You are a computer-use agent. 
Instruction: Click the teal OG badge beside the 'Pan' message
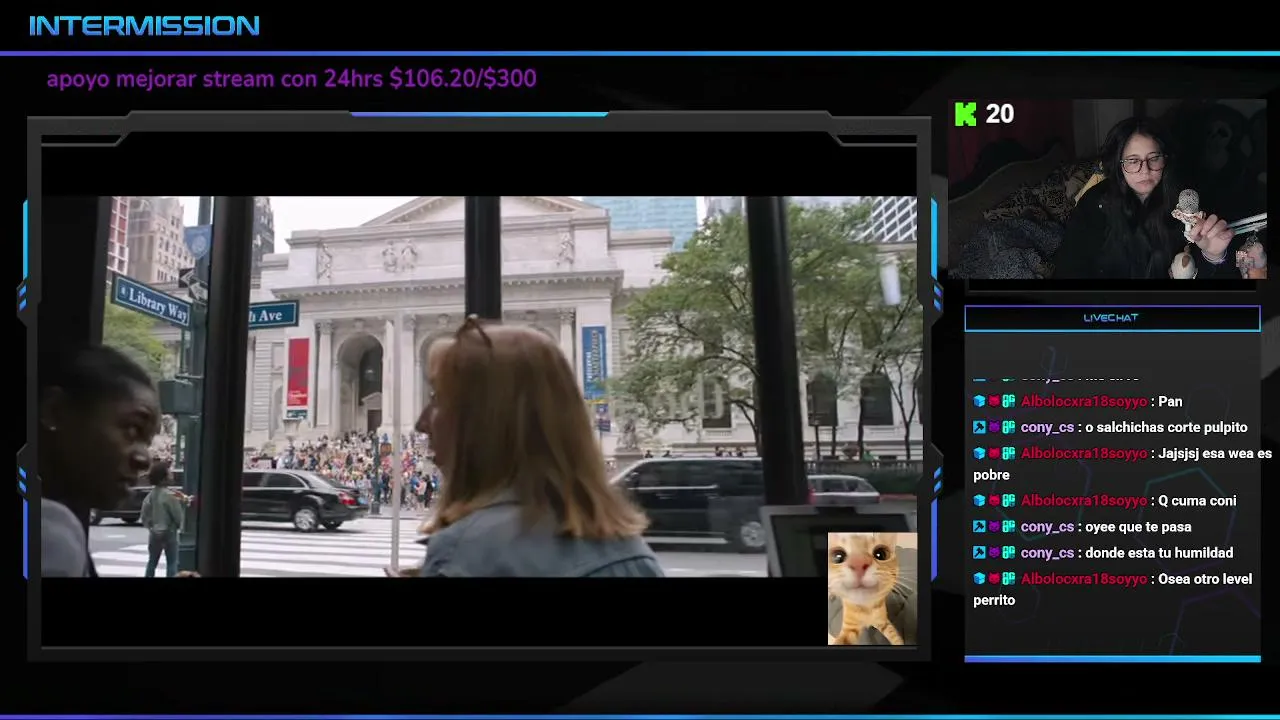(1008, 401)
